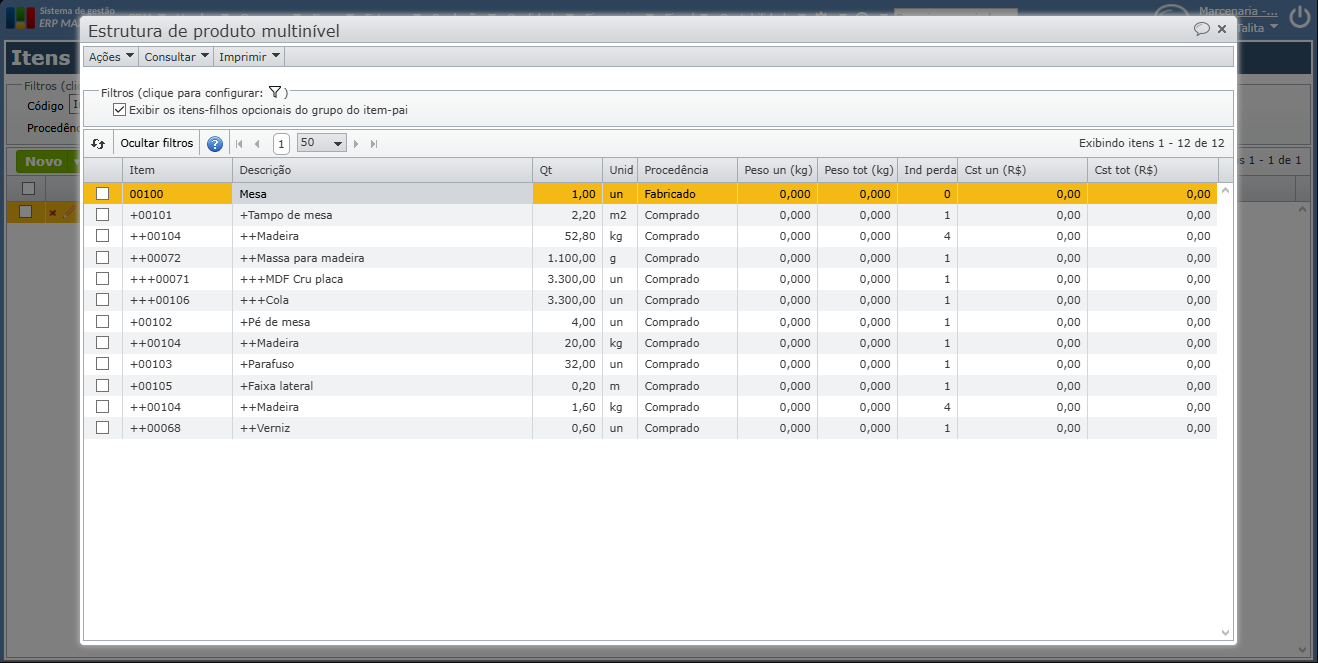
Task: Select the +00102 item code cell
Action: (177, 322)
